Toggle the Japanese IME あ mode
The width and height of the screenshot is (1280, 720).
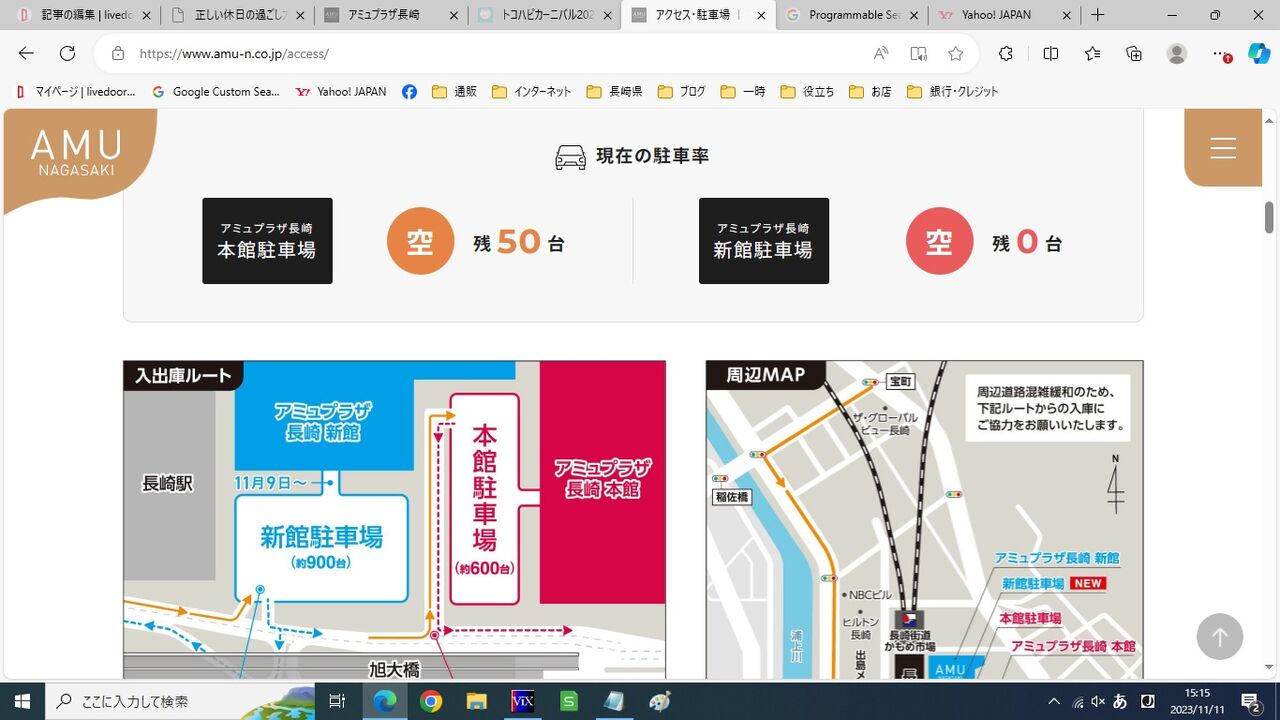click(1121, 701)
